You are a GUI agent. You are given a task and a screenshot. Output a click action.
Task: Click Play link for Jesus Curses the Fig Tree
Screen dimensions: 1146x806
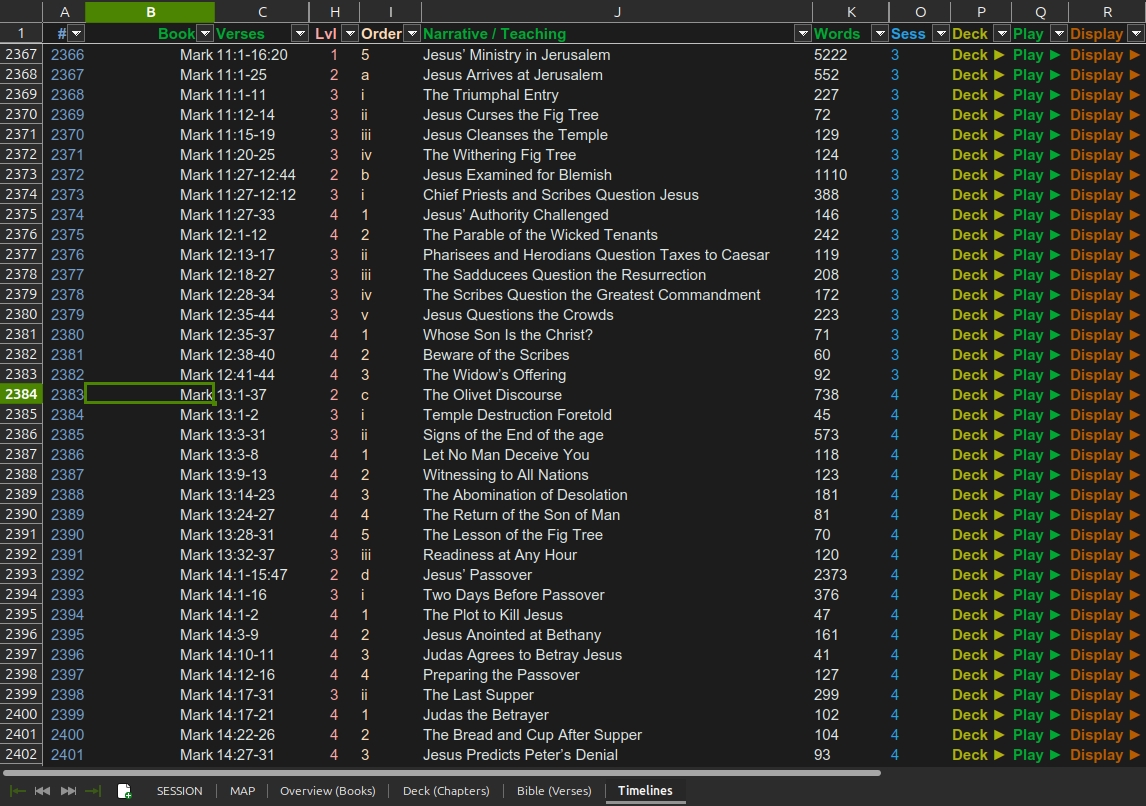pos(1036,115)
